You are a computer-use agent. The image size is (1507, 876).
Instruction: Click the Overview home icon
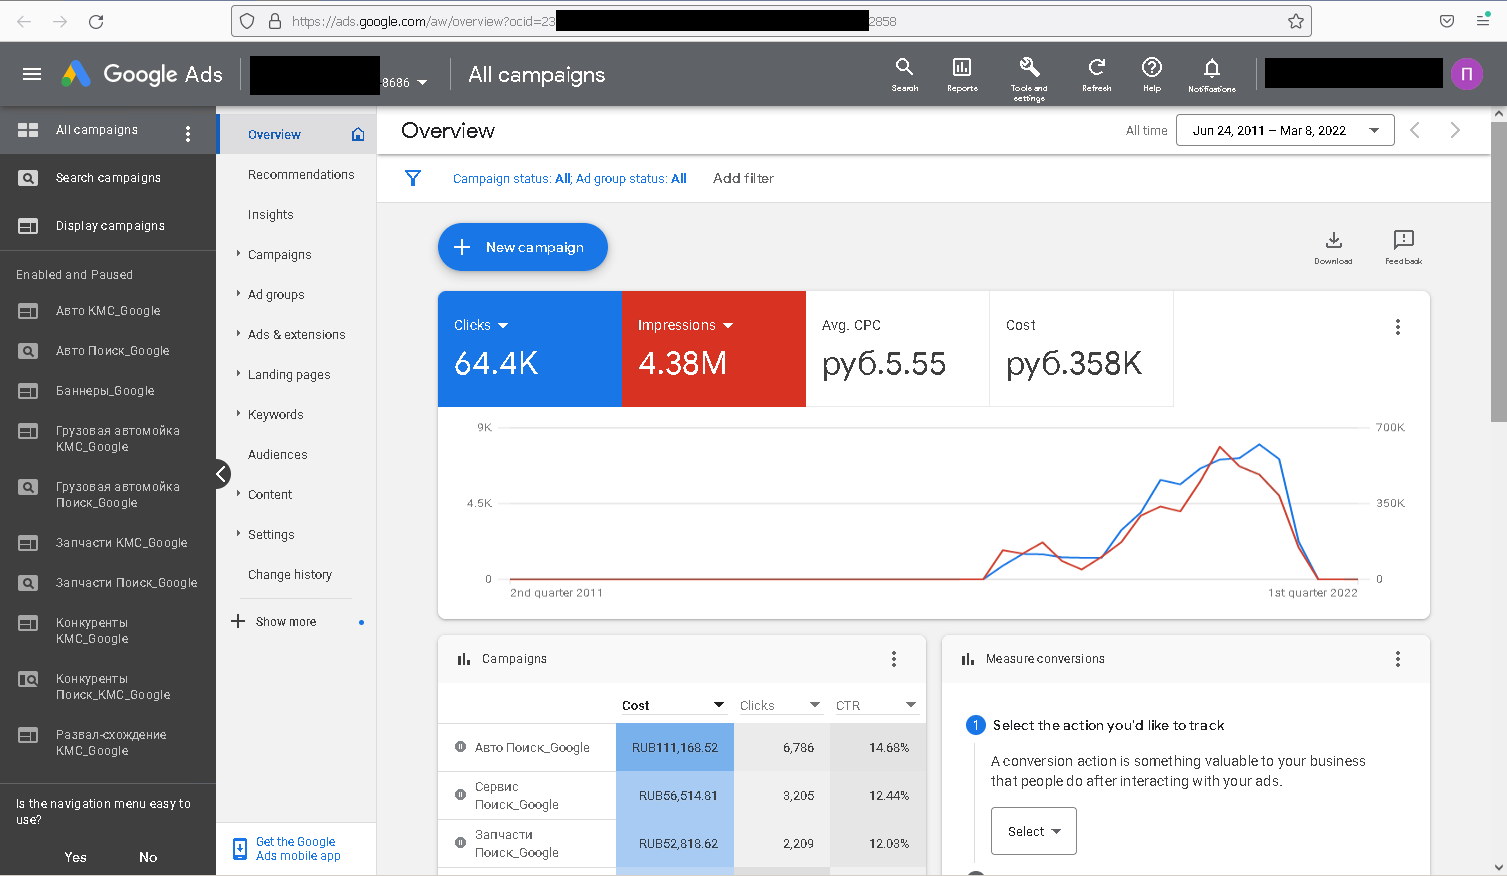(358, 134)
